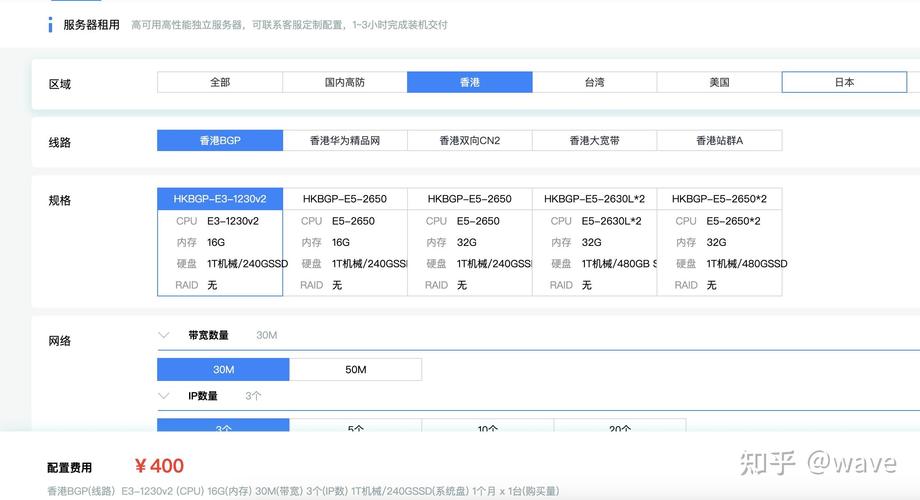Screen dimensions: 920x500
Task: Switch to 香港双向CN2 line
Action: coord(469,140)
